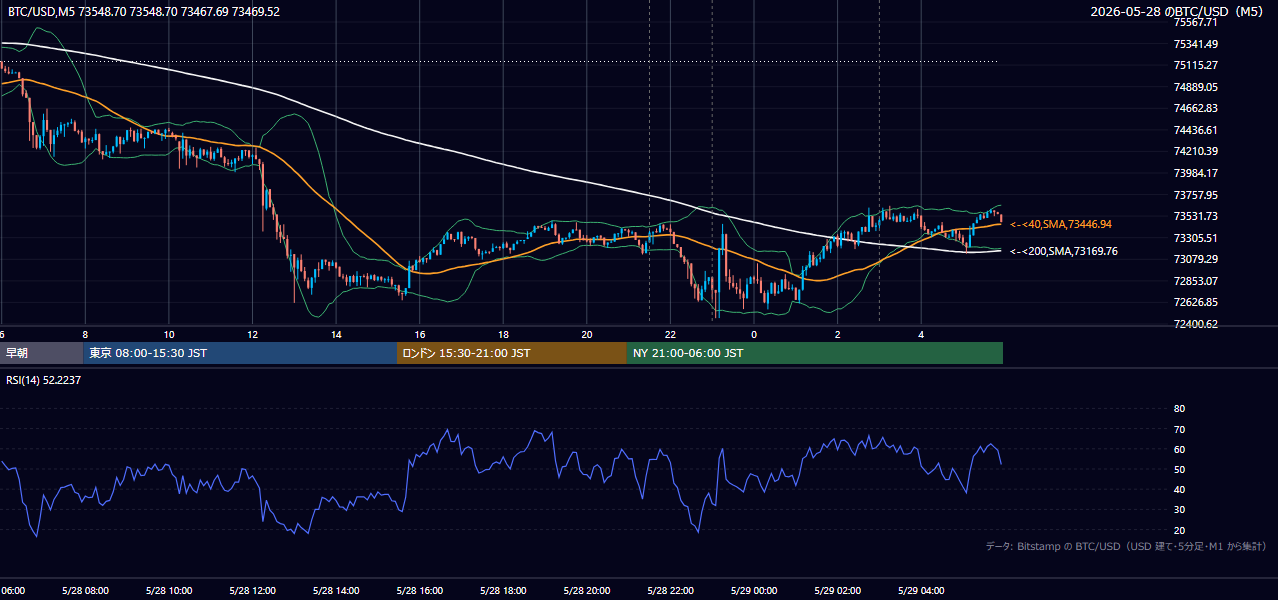1278x600 pixels.
Task: Click price axis value 74436.61
Action: point(1195,130)
